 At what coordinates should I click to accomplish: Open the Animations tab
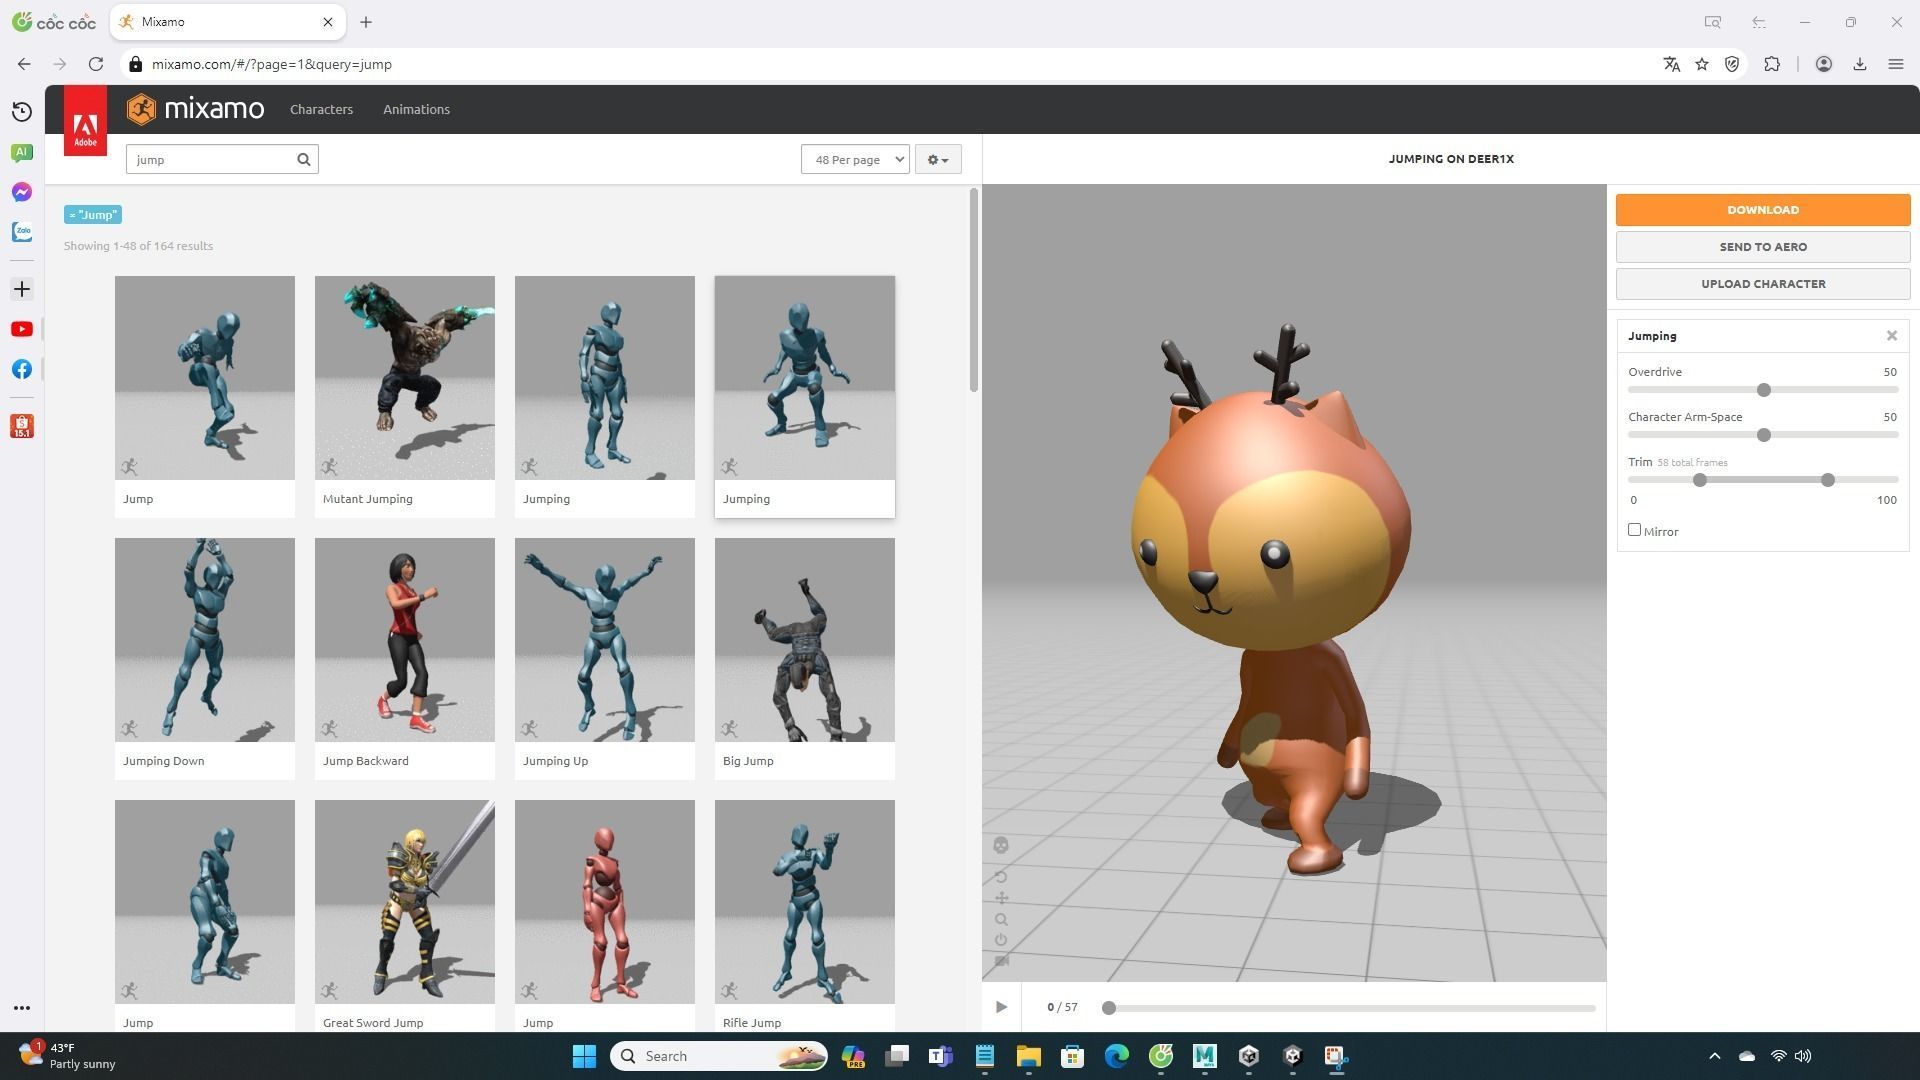tap(416, 109)
